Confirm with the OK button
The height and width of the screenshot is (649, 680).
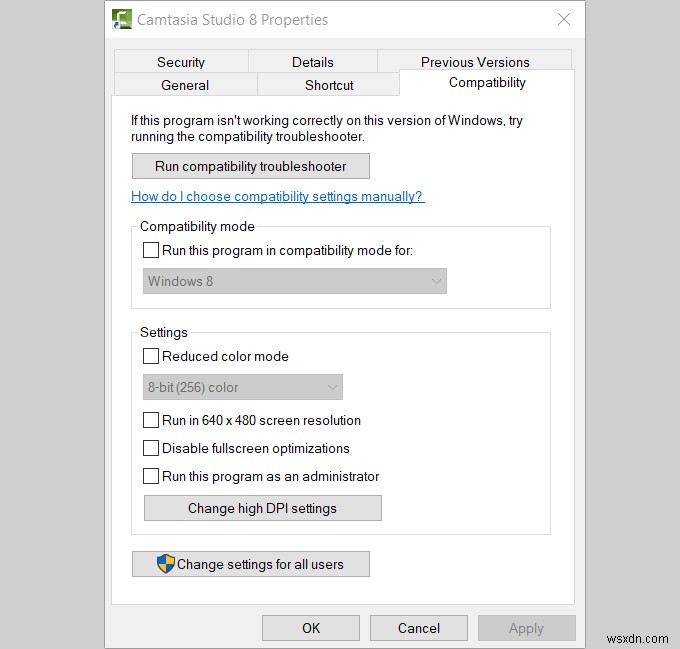311,628
